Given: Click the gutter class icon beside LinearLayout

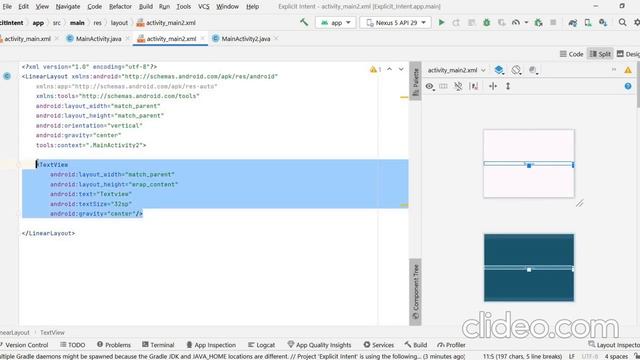Looking at the screenshot, I should (x=7, y=76).
